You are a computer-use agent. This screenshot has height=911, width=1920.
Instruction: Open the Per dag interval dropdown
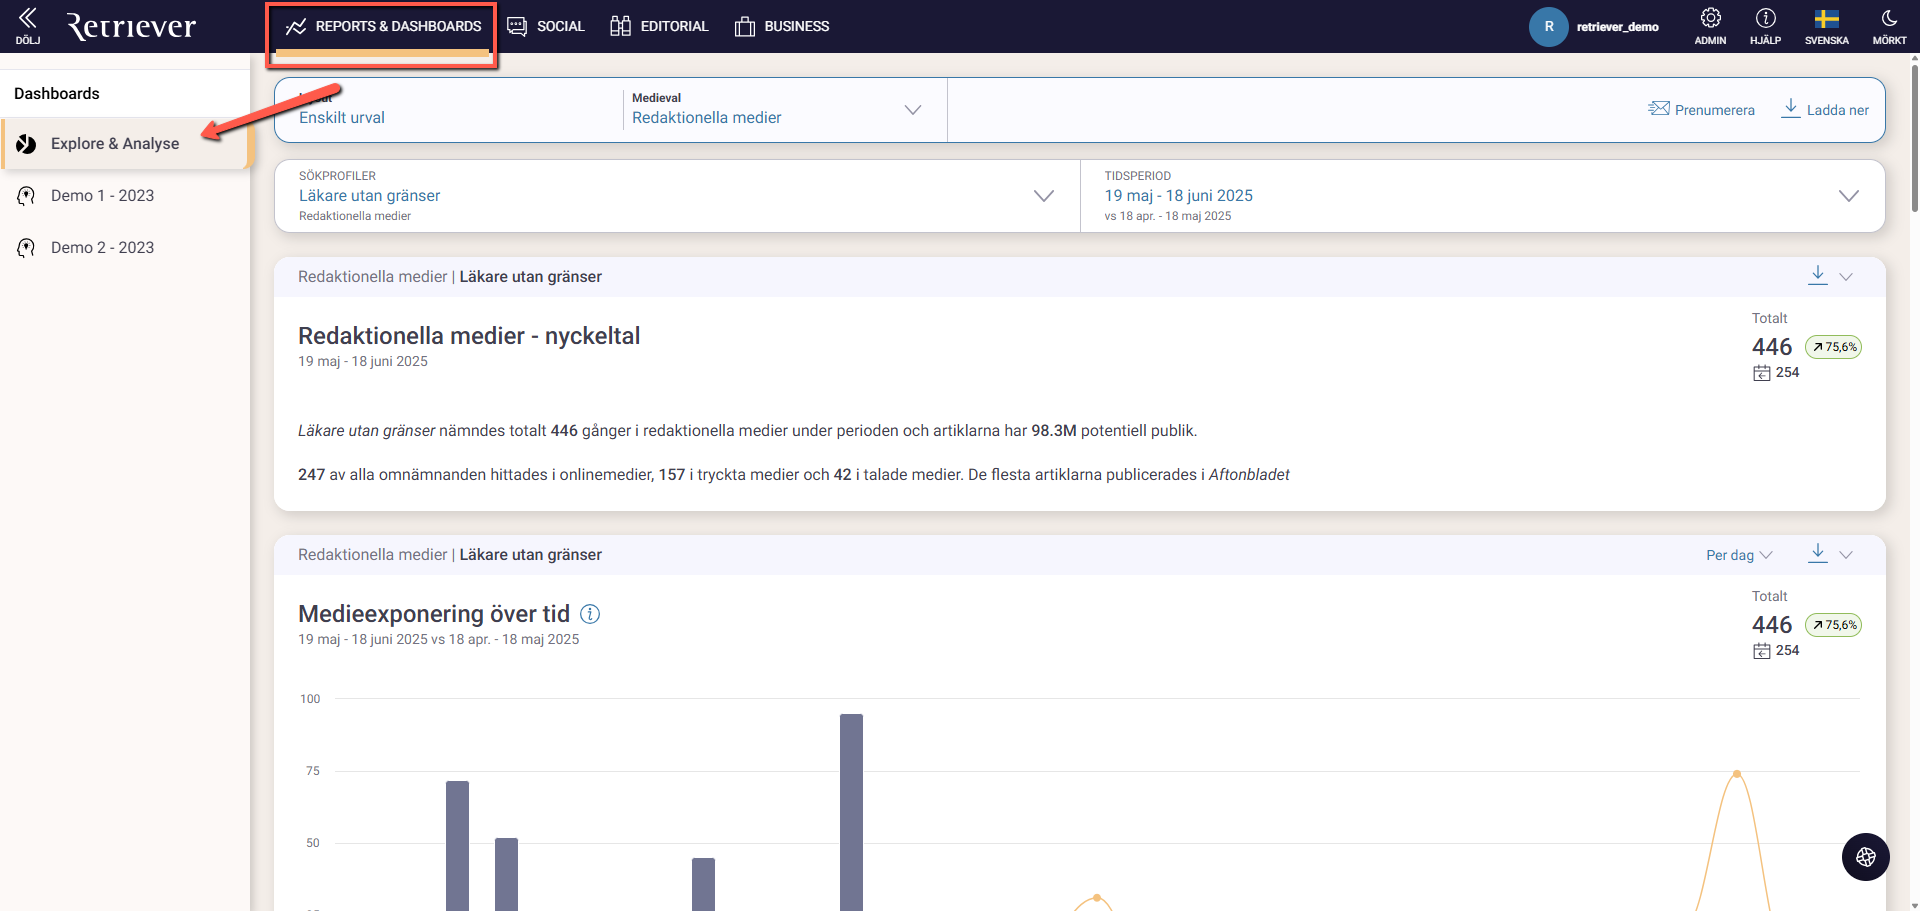1739,555
